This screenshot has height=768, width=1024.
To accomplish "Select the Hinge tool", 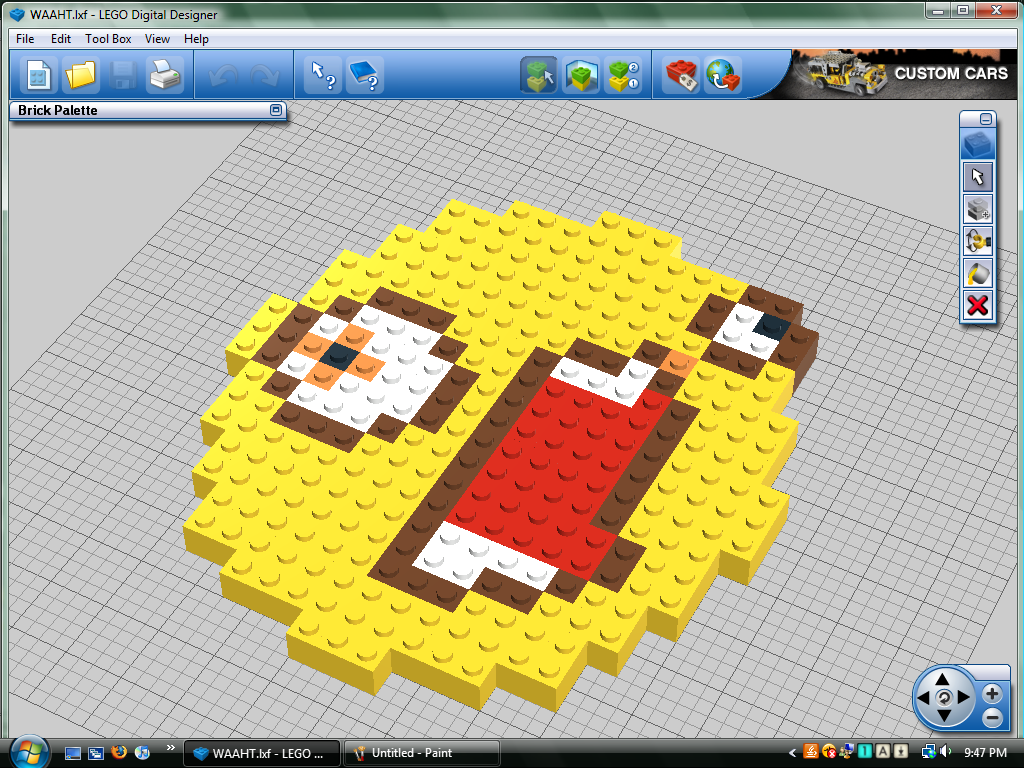I will pyautogui.click(x=978, y=242).
